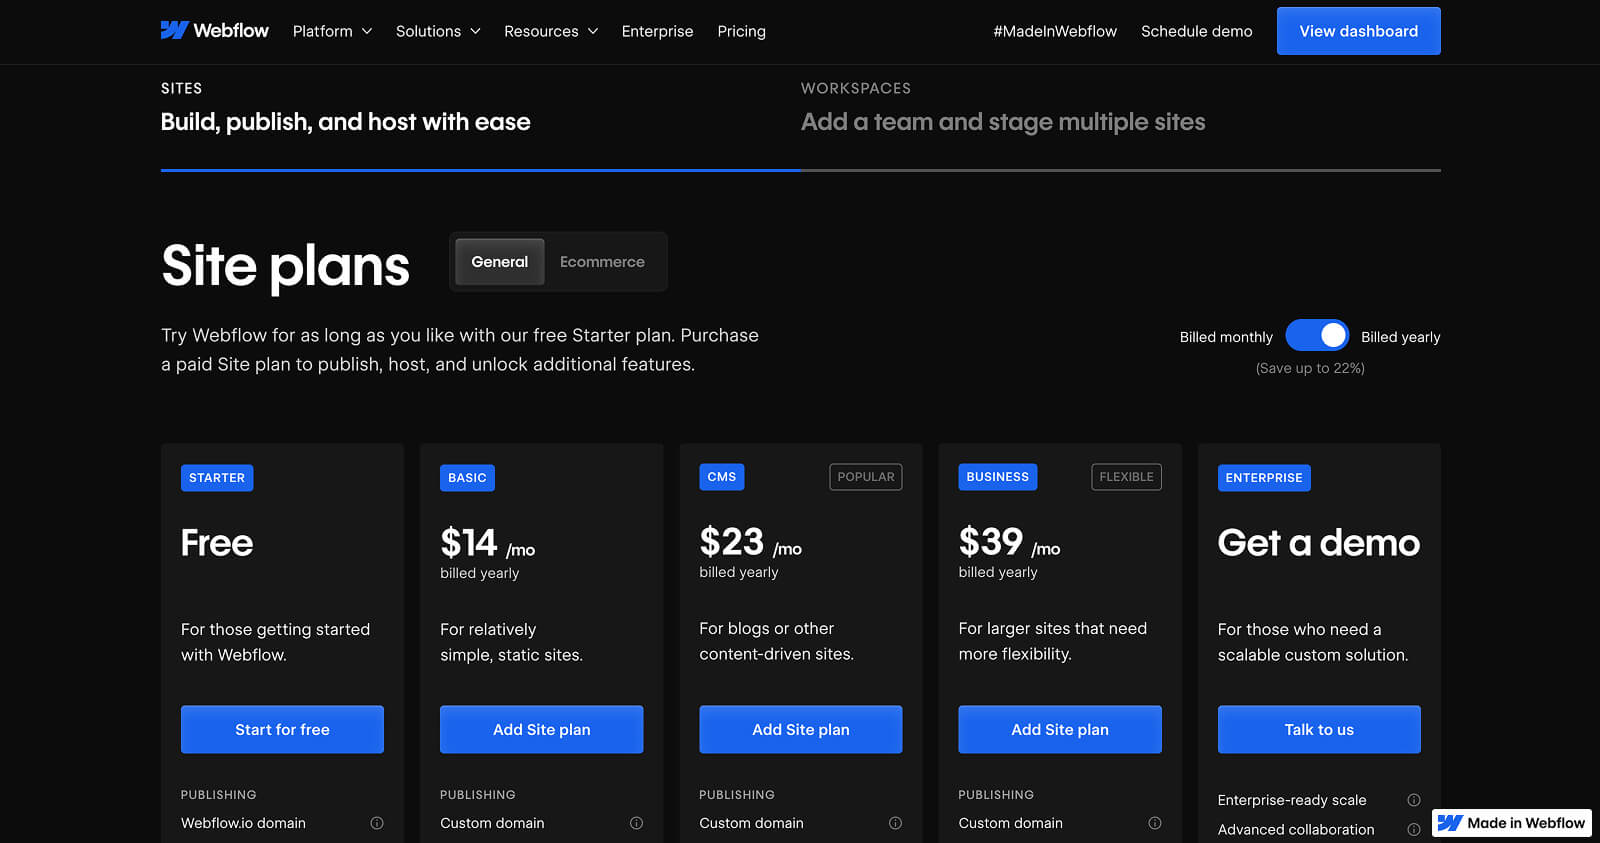Click the '(Save up to 22%)' text
This screenshot has width=1600, height=843.
point(1310,368)
